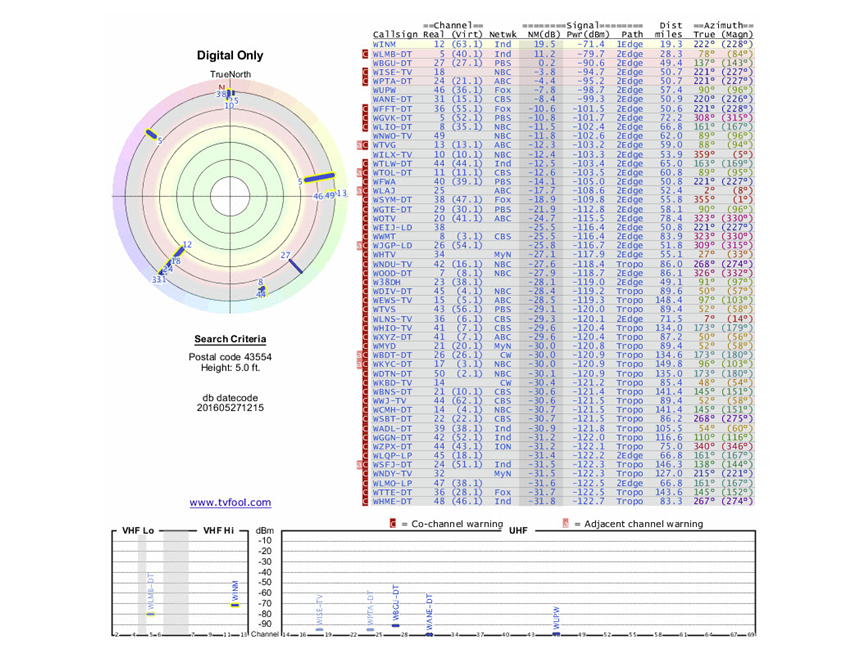
Task: Select the WILX-TV callsign
Action: 392,155
